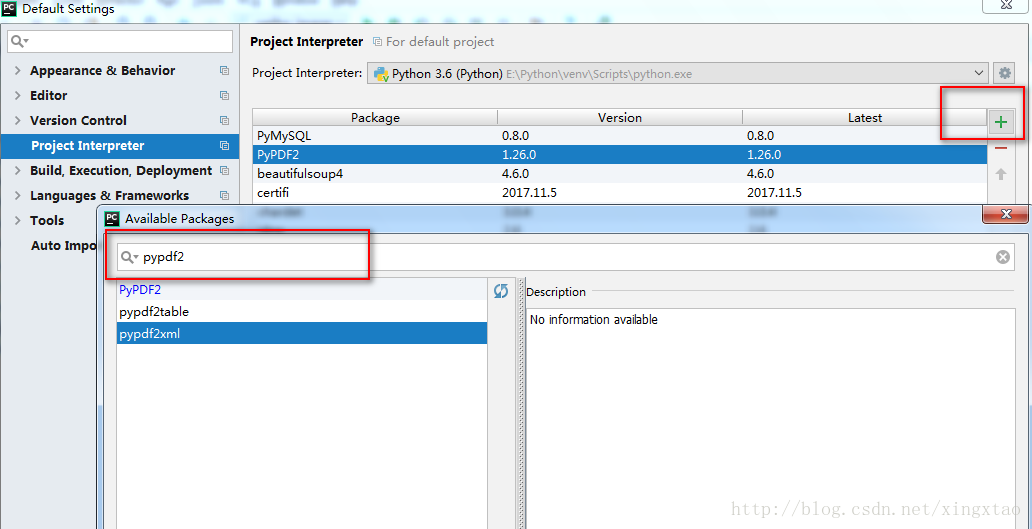Image resolution: width=1032 pixels, height=529 pixels.
Task: Sort by the Version column header
Action: point(619,118)
